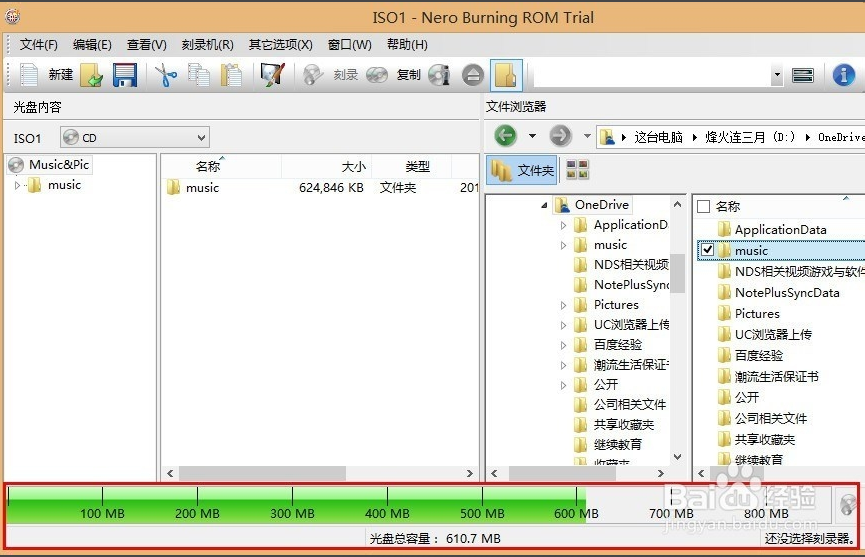865x557 pixels.
Task: Click the 文件夹 view button
Action: point(522,170)
